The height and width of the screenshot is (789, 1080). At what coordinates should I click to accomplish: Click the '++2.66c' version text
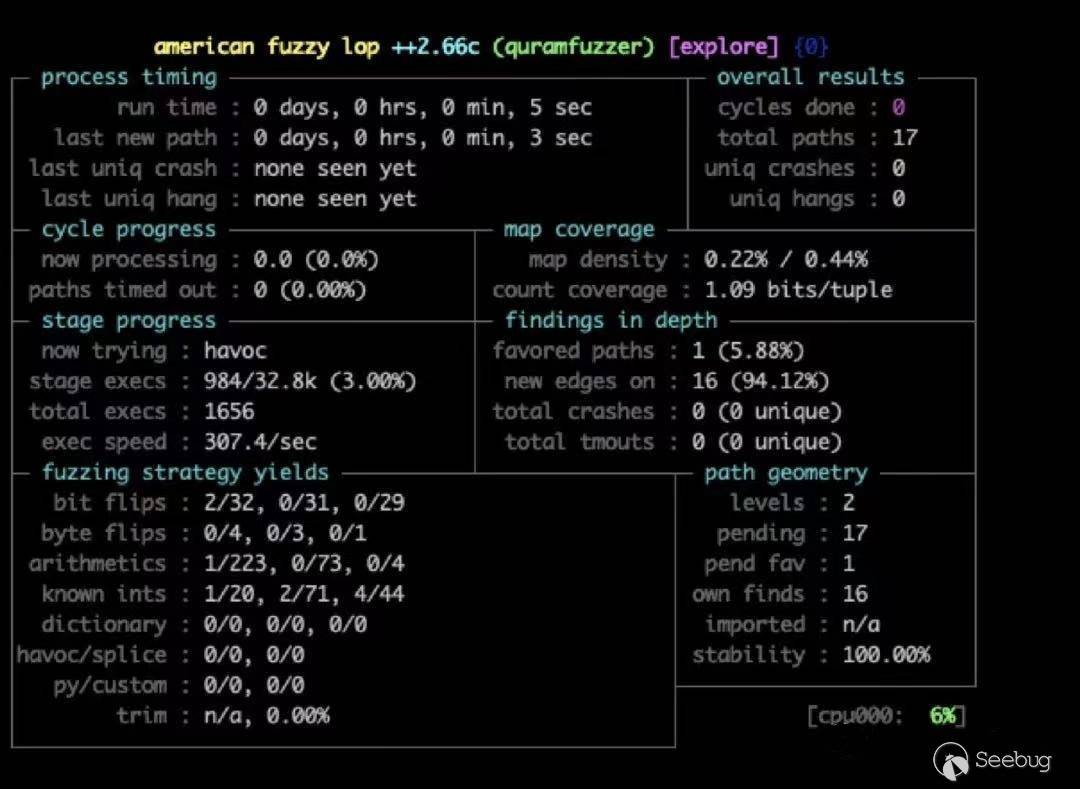435,47
